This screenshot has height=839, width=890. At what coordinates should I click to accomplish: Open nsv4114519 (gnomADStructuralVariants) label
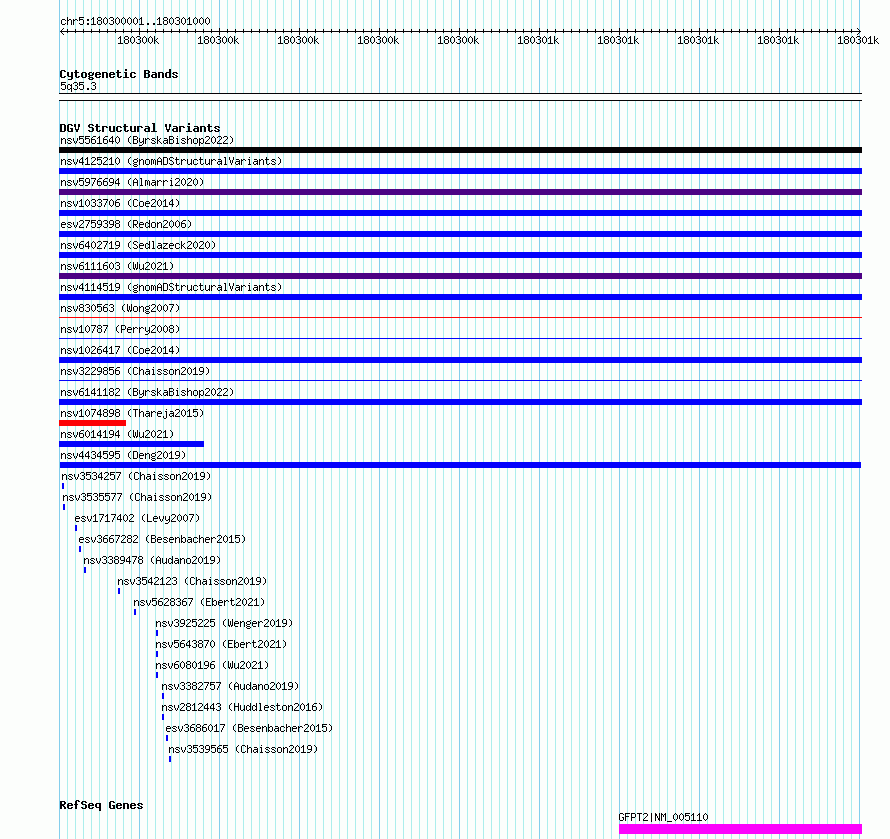tap(171, 287)
